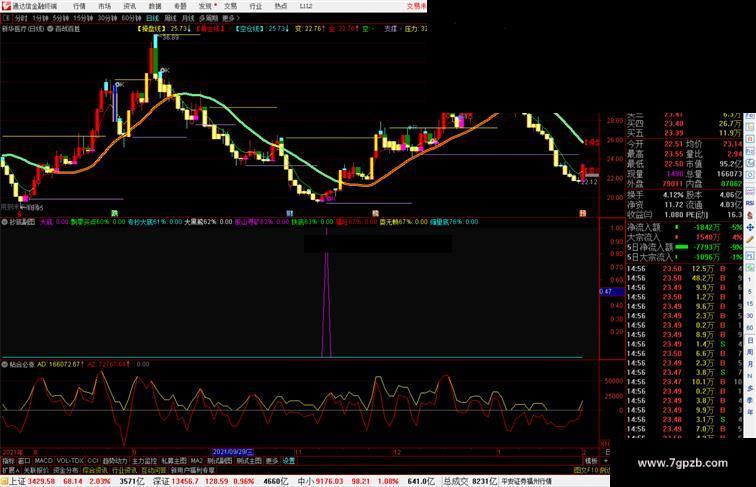
Task: Select the 指标 tab in the bottom bar
Action: [8, 461]
